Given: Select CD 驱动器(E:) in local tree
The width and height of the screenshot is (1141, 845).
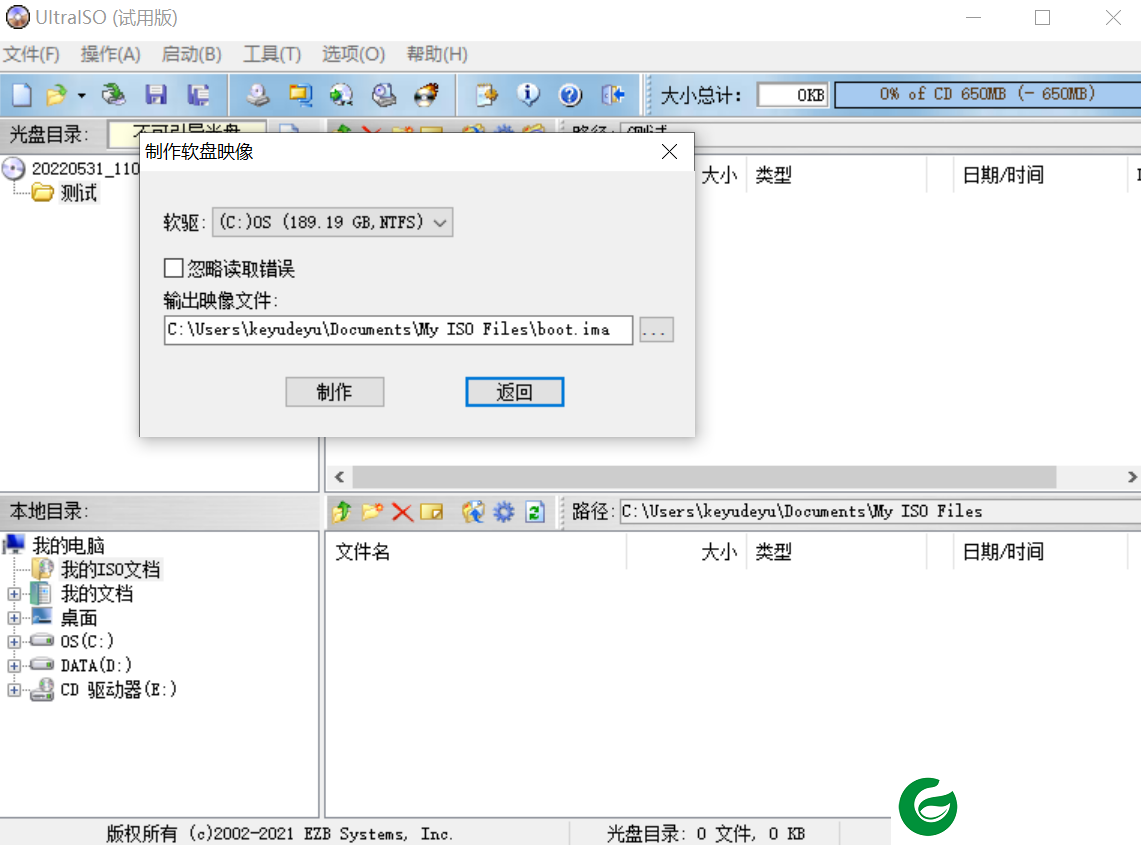Looking at the screenshot, I should [x=119, y=689].
